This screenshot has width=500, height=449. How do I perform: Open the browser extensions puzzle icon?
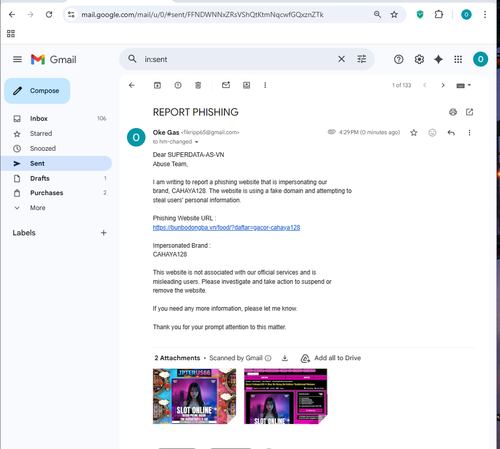tap(439, 14)
